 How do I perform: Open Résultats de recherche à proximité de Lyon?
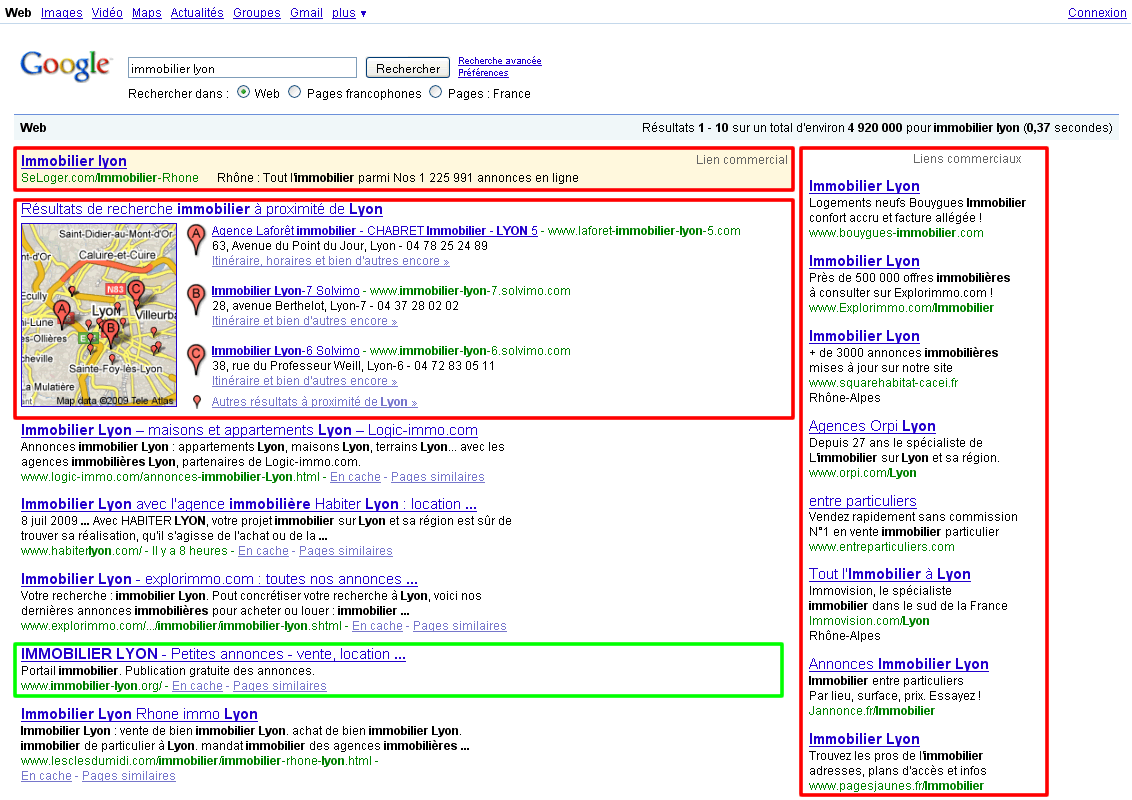[x=201, y=209]
